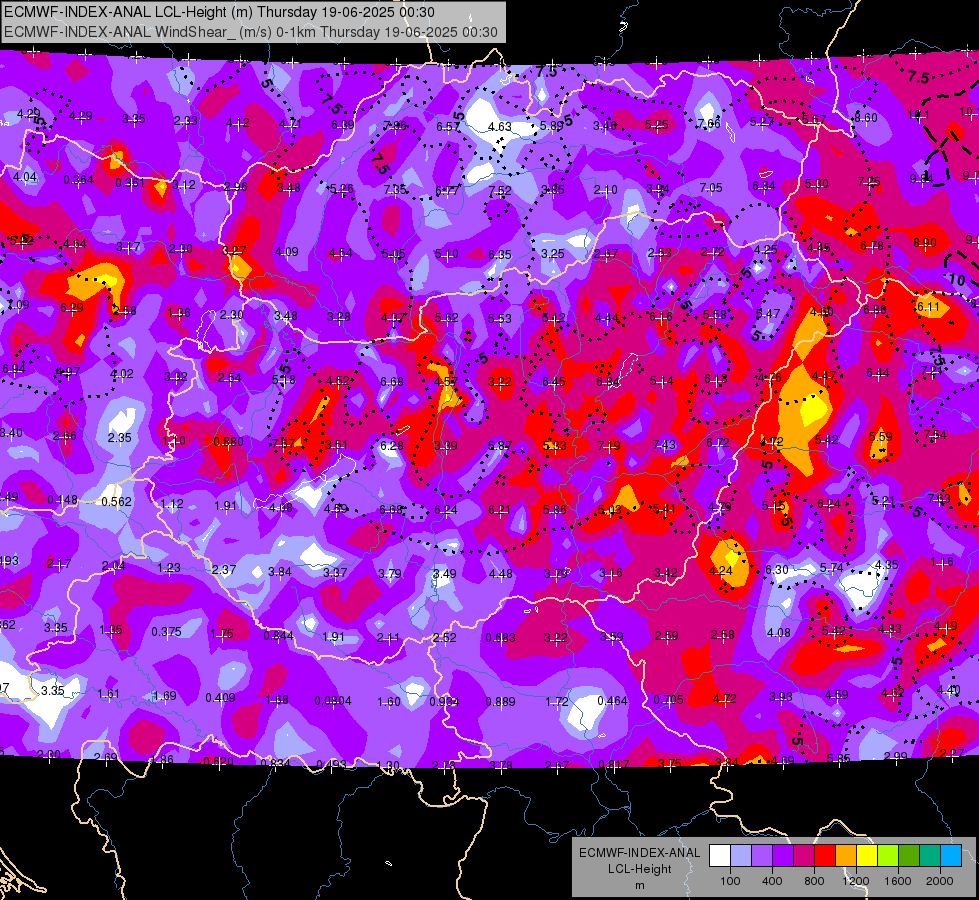Click the wind shear value 7.43
The width and height of the screenshot is (979, 900).
tap(664, 444)
